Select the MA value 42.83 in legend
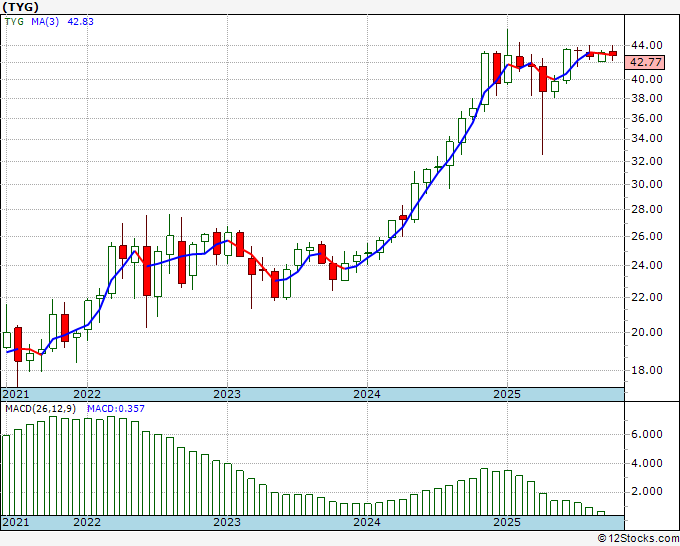680x546 pixels. click(80, 21)
